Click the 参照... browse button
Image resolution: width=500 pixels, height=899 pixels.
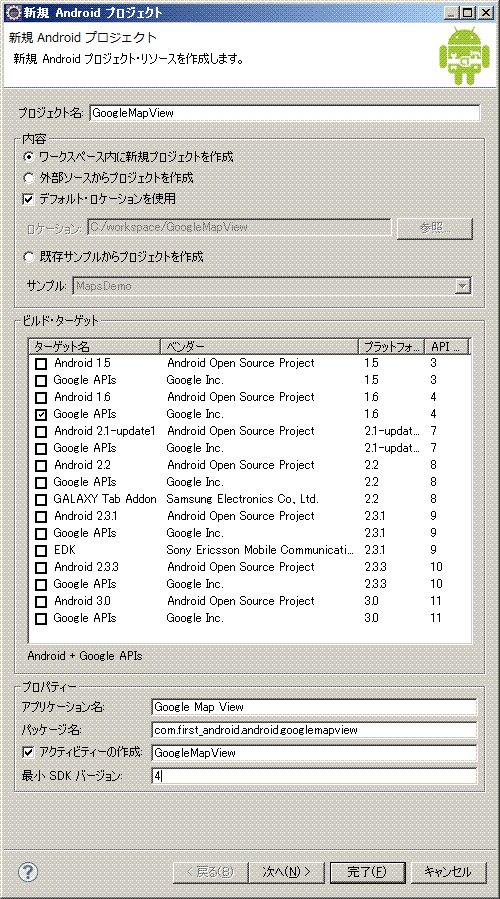click(435, 228)
